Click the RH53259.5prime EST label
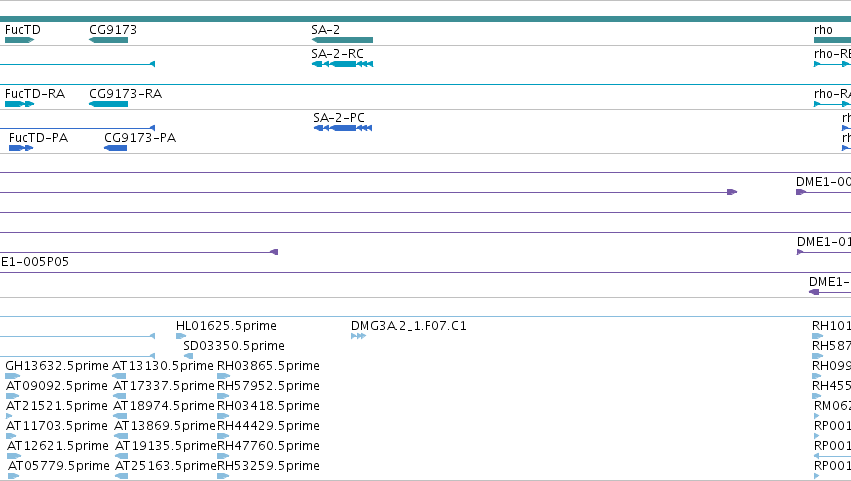 coord(268,466)
